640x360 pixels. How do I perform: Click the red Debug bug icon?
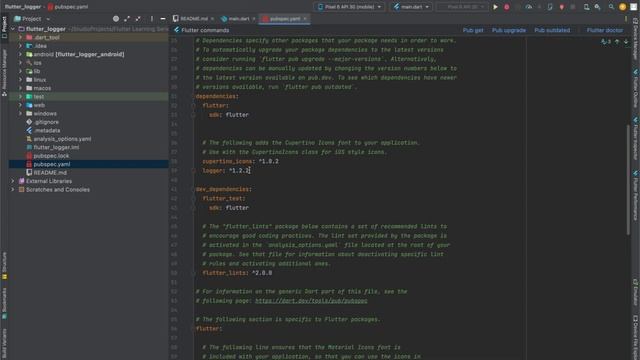(x=507, y=7)
